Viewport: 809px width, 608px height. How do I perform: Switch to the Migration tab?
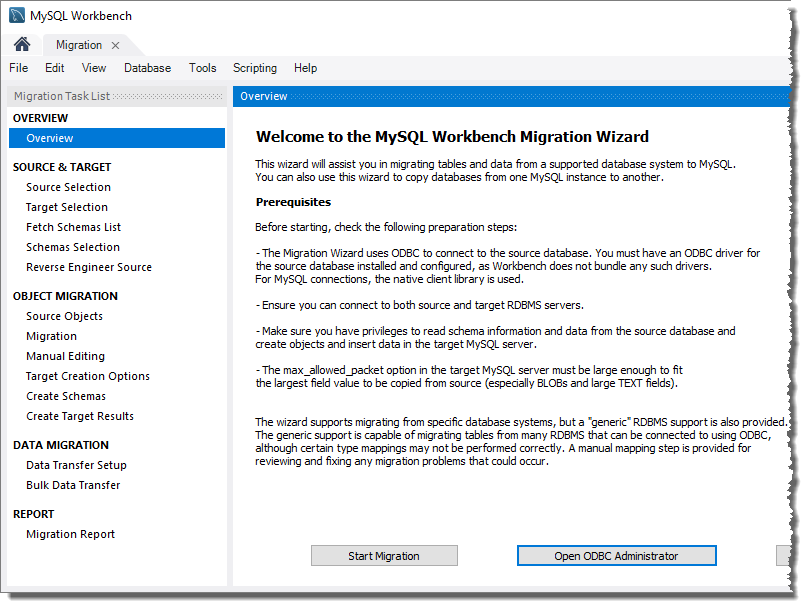pyautogui.click(x=80, y=45)
